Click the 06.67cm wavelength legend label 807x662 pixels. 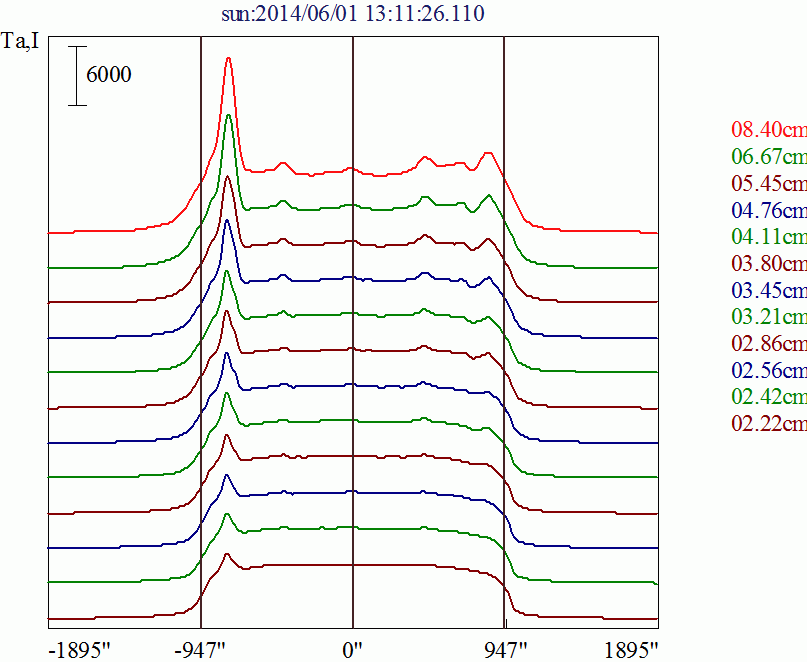tap(769, 156)
